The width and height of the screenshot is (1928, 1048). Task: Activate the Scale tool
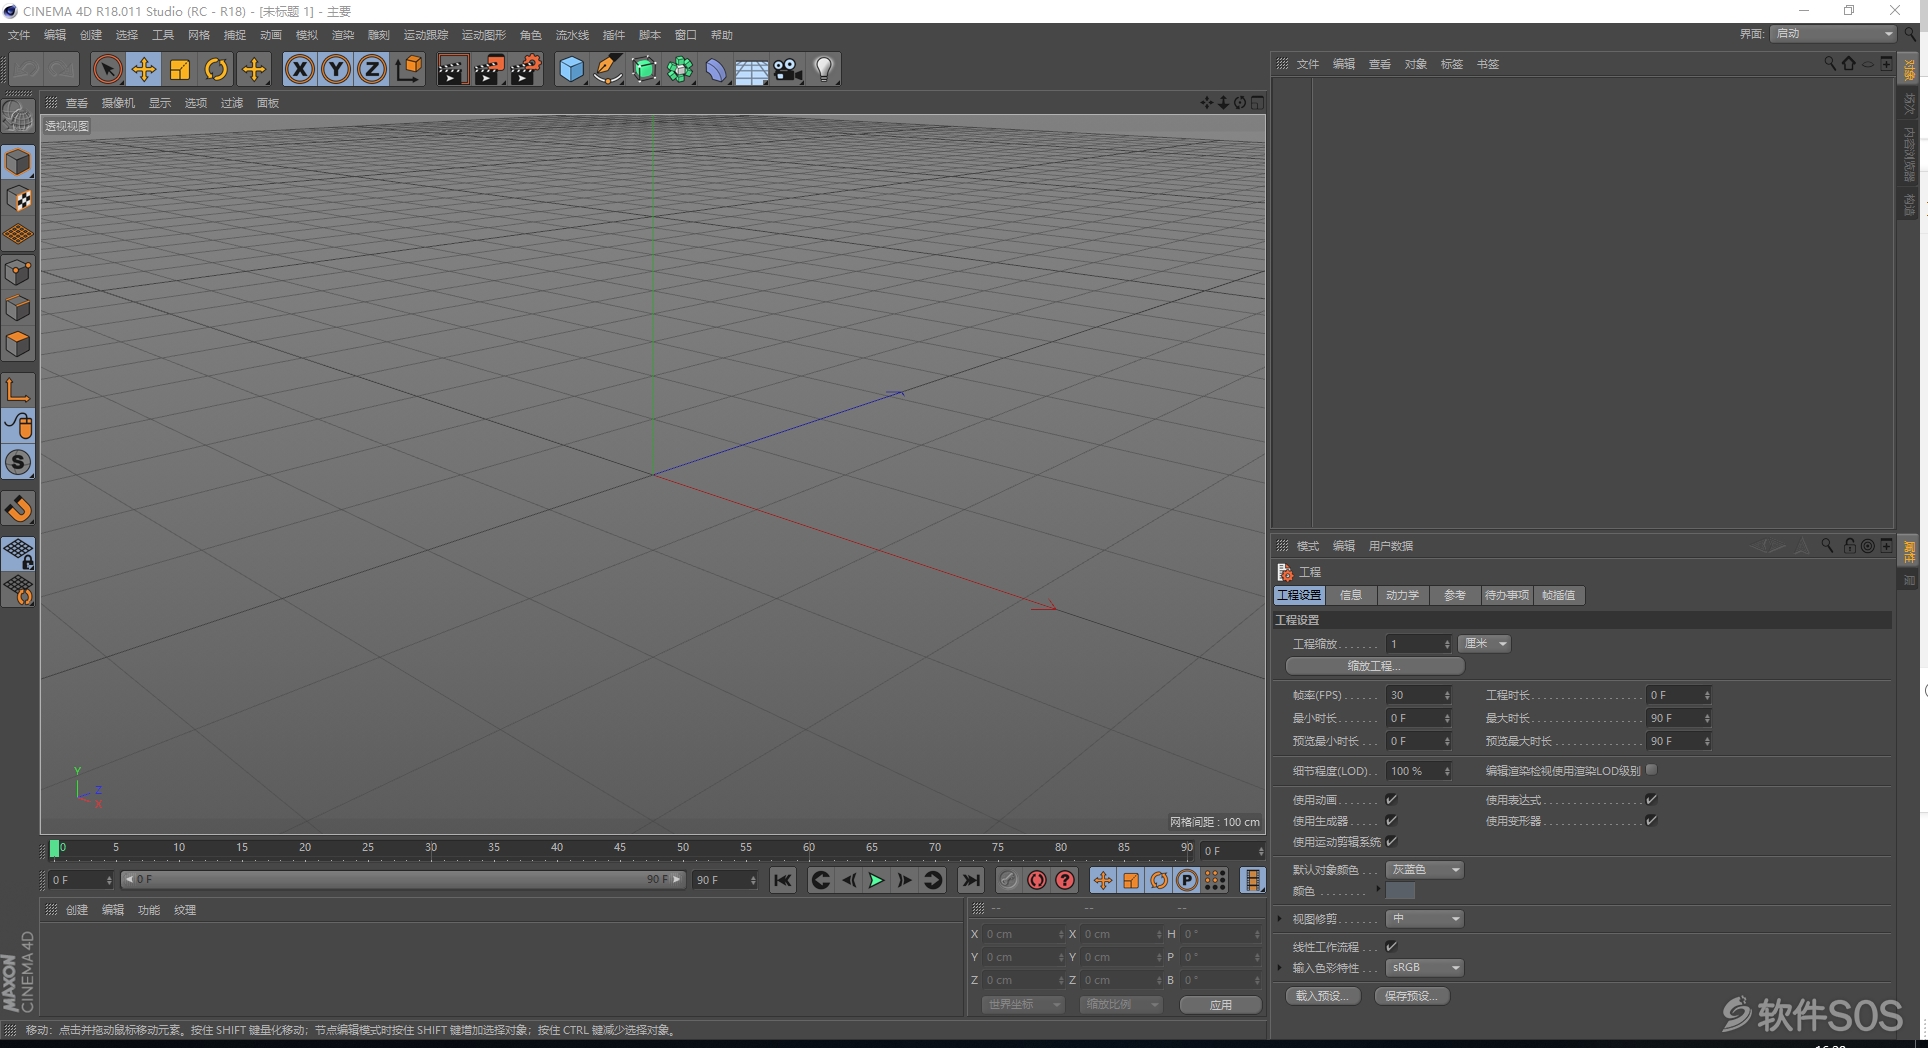(x=180, y=69)
